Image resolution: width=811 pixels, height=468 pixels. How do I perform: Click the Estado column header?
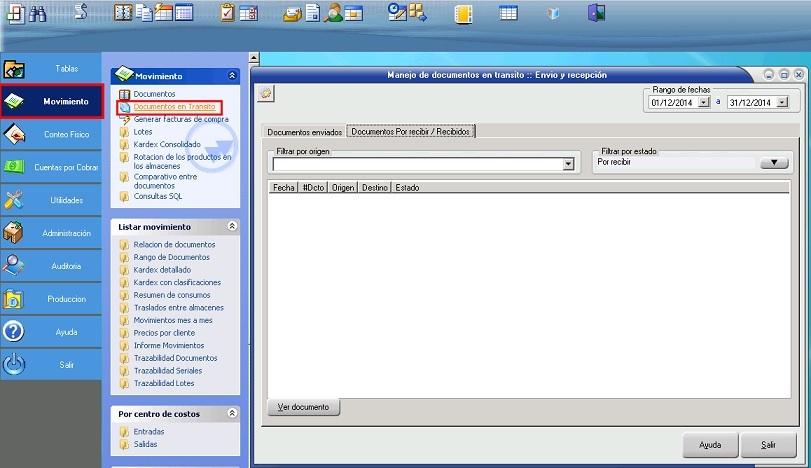407,187
